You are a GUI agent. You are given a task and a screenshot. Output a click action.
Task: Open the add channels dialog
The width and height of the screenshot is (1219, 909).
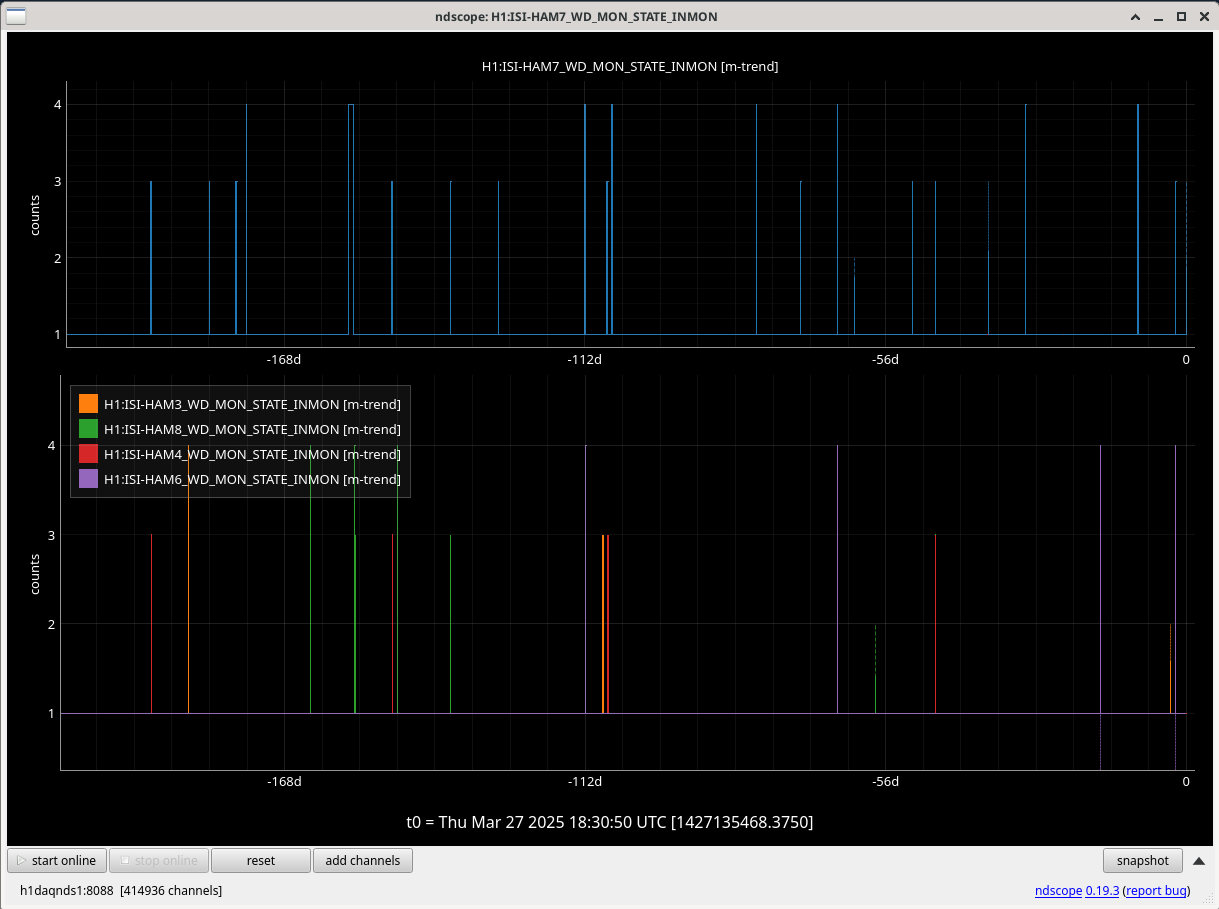[363, 860]
